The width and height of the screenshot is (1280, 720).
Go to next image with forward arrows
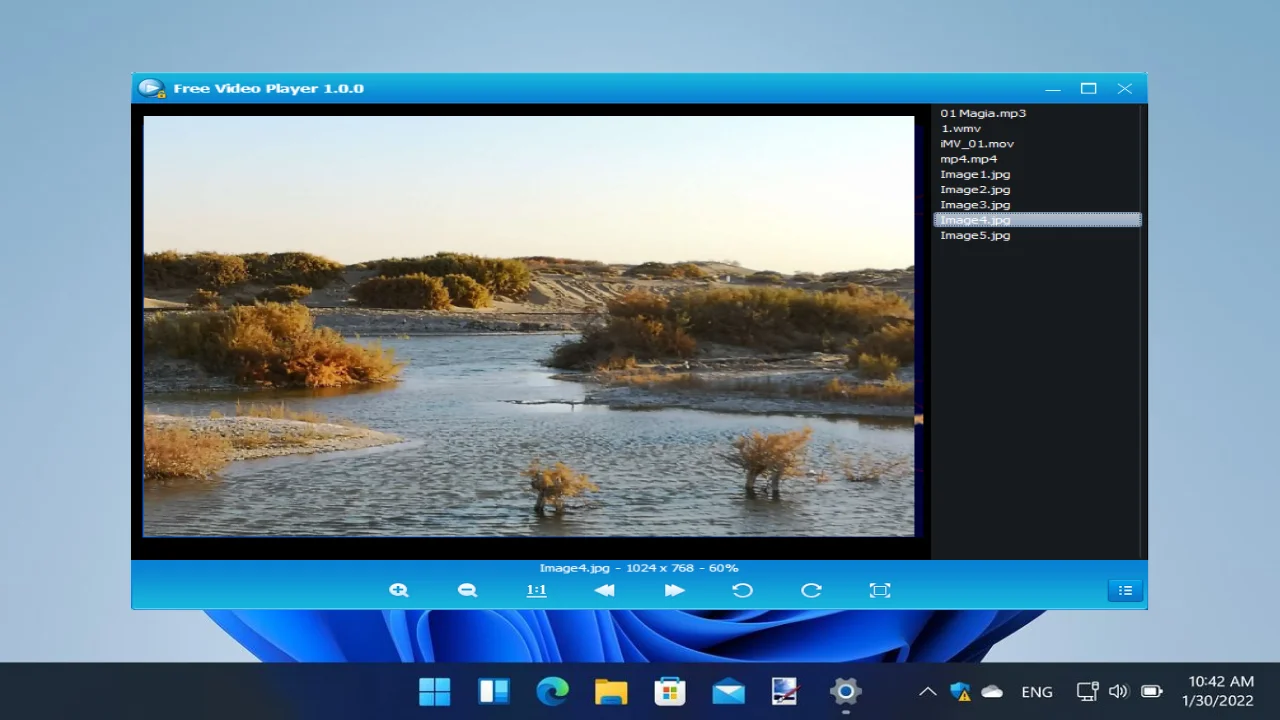(x=674, y=590)
